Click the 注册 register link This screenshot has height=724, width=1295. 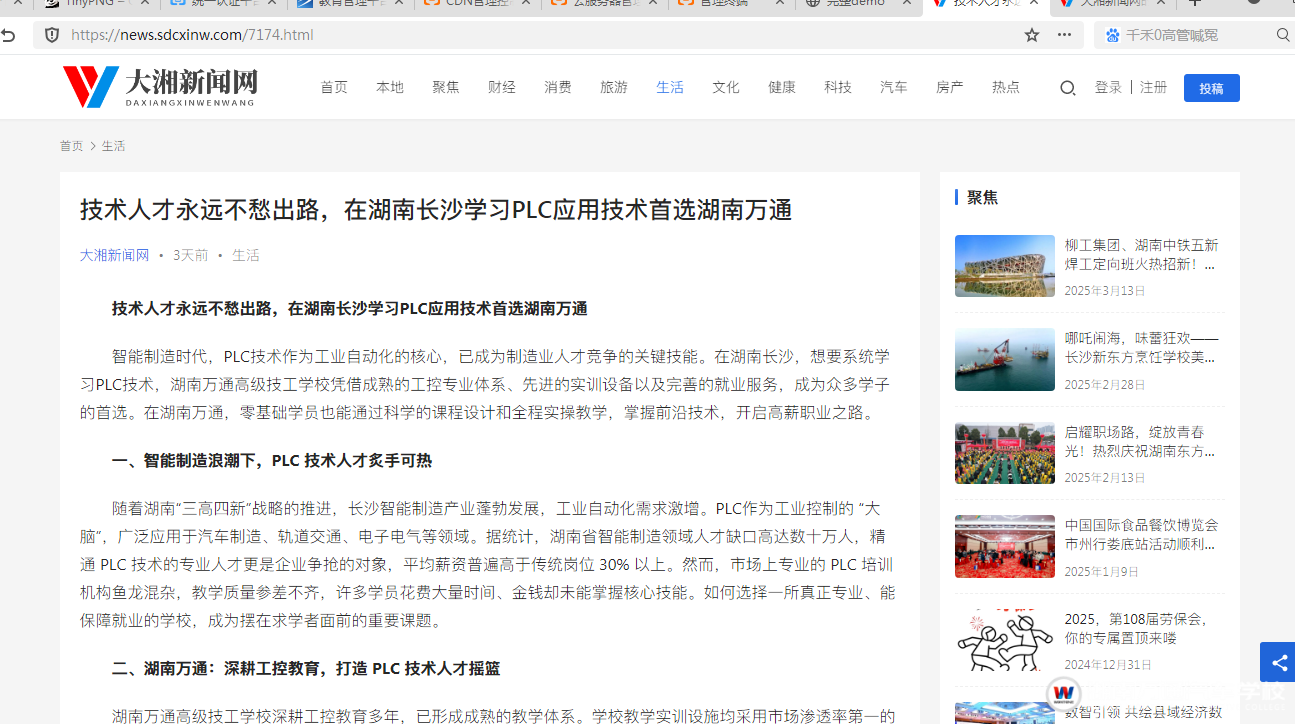click(x=1153, y=88)
